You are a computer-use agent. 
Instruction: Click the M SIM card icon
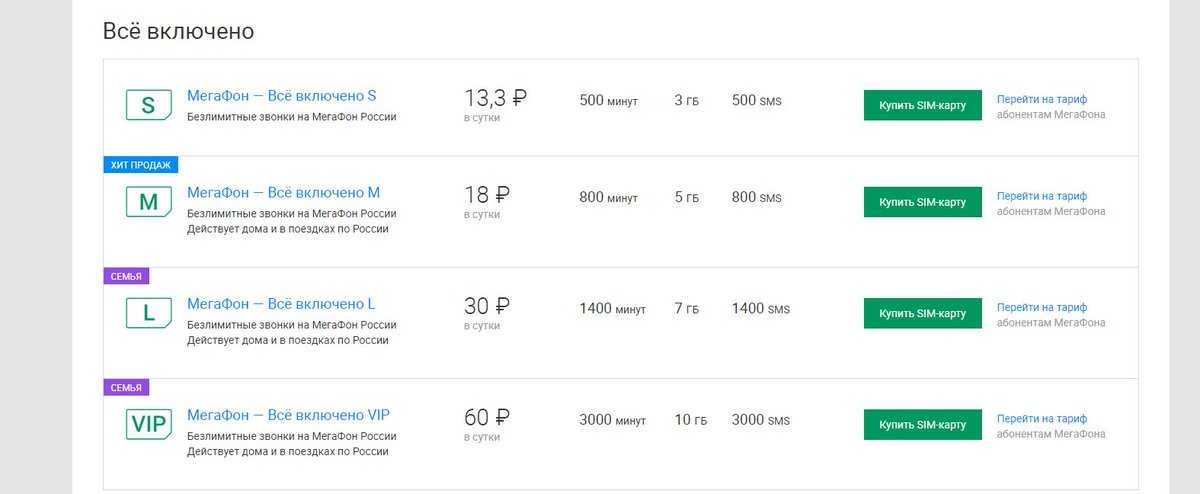point(148,202)
